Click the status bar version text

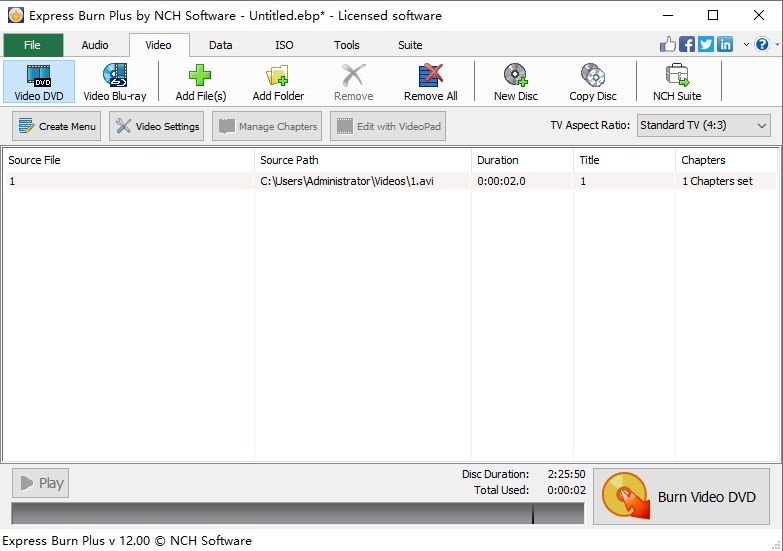127,541
